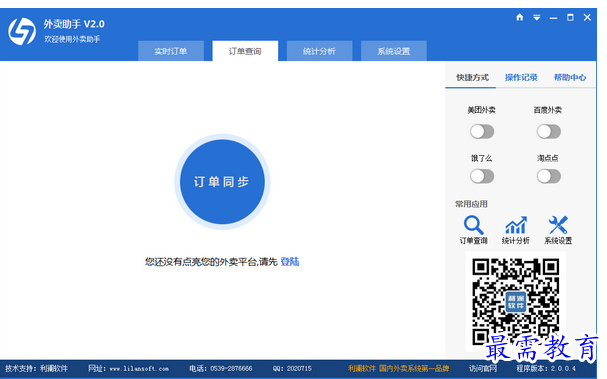Click the round 订单同步 button

[222, 182]
